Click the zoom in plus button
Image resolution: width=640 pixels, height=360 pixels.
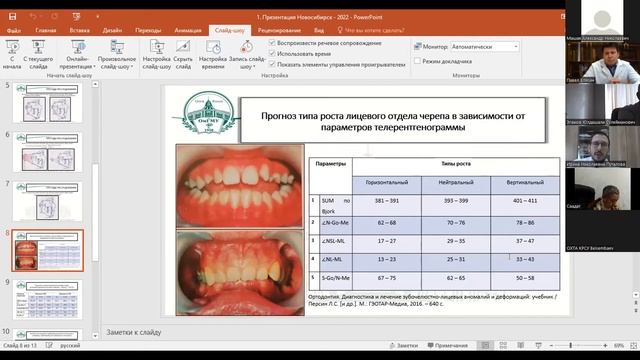(605, 346)
